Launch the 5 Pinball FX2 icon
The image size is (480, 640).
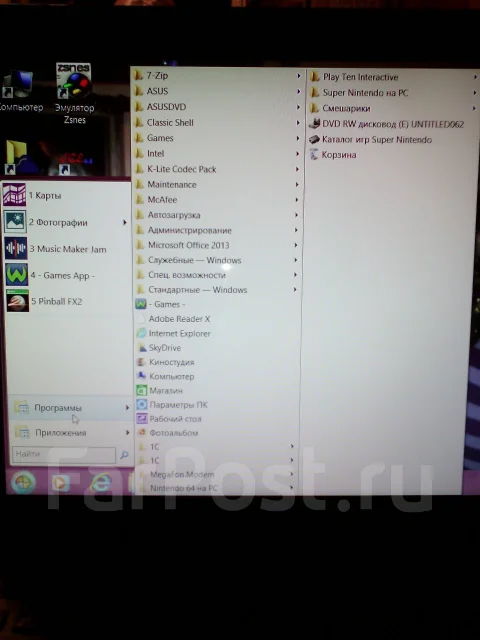[18, 301]
